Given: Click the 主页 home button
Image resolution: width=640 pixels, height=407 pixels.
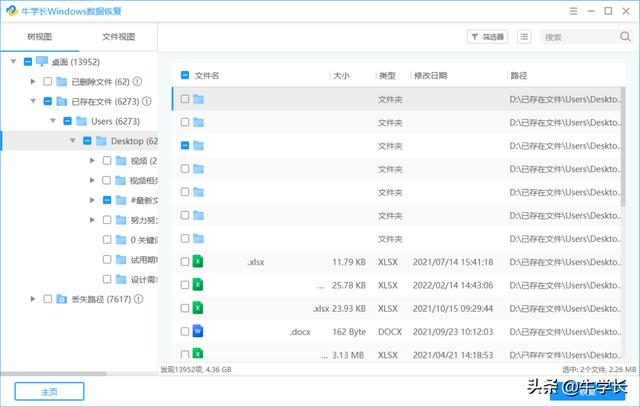Looking at the screenshot, I should [x=49, y=391].
